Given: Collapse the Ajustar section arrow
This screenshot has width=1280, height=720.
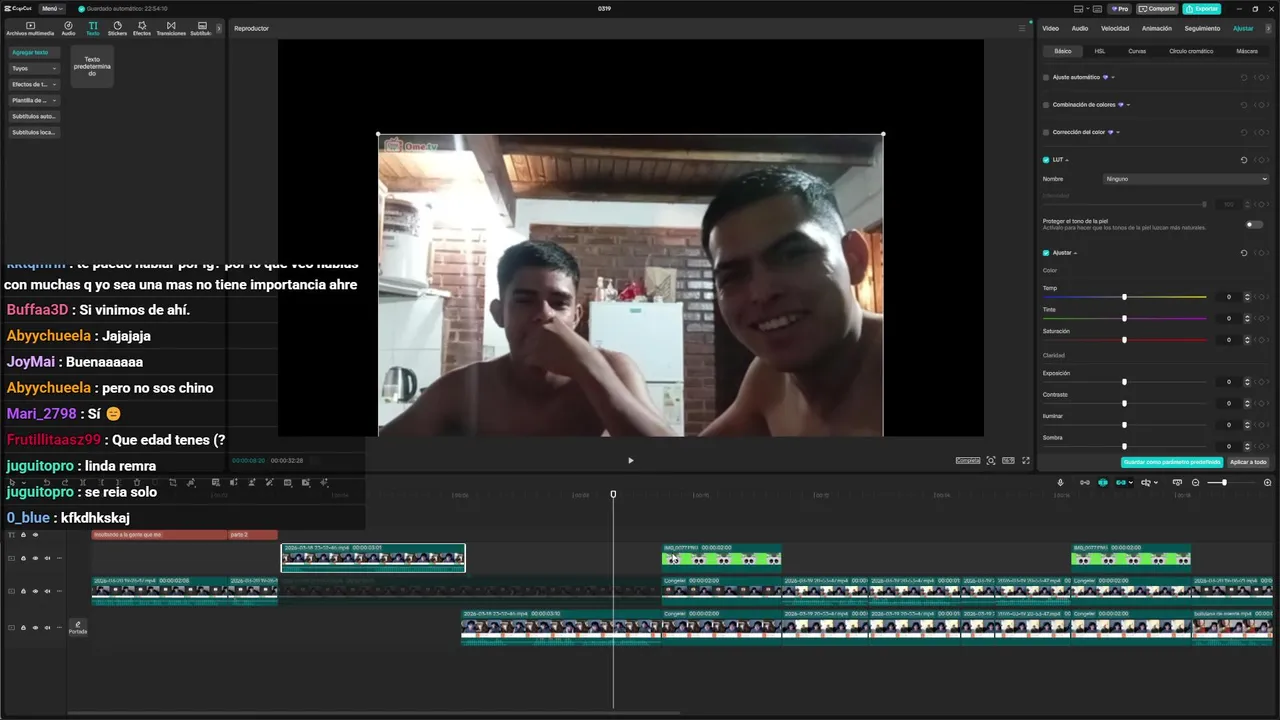Looking at the screenshot, I should [x=1075, y=253].
